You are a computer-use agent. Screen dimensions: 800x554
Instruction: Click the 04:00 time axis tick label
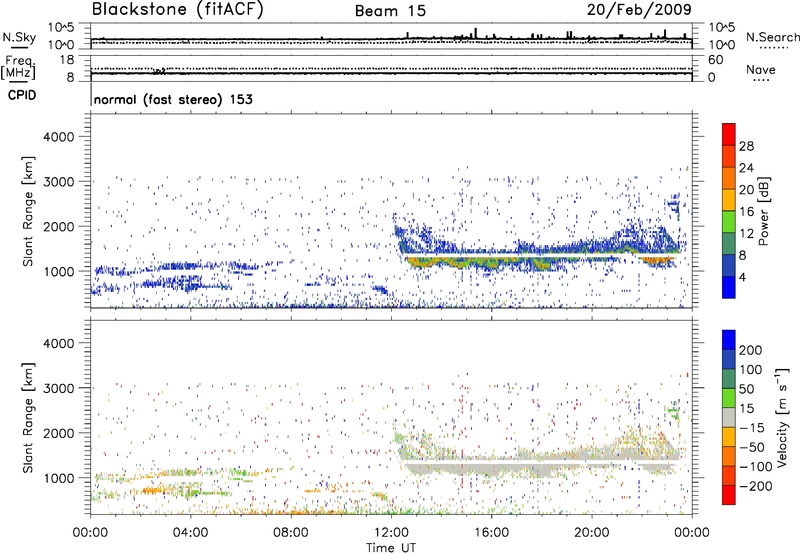pos(190,533)
